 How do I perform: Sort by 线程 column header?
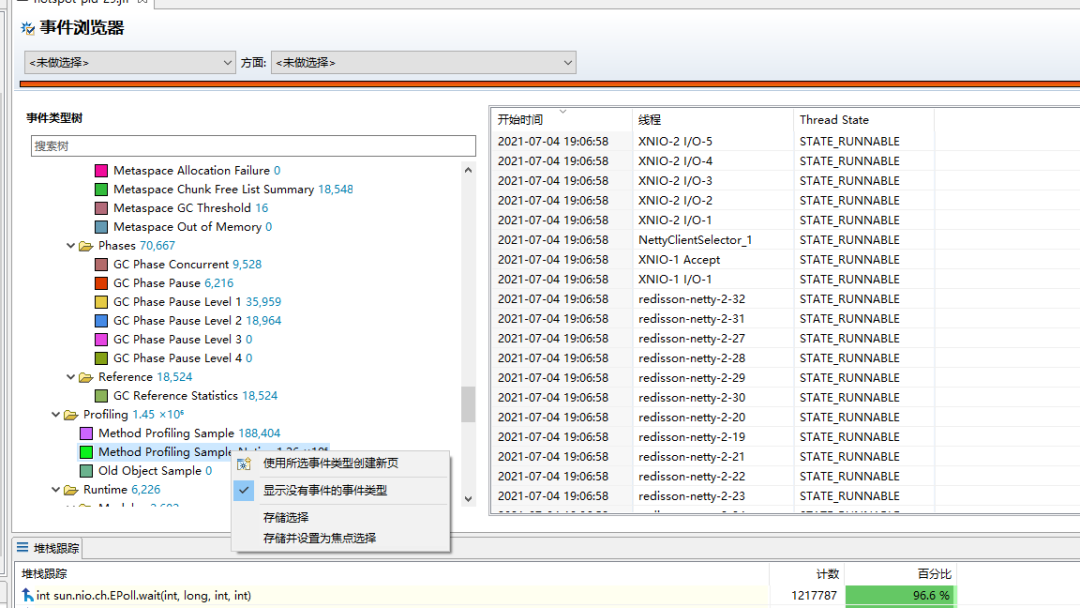pyautogui.click(x=712, y=120)
